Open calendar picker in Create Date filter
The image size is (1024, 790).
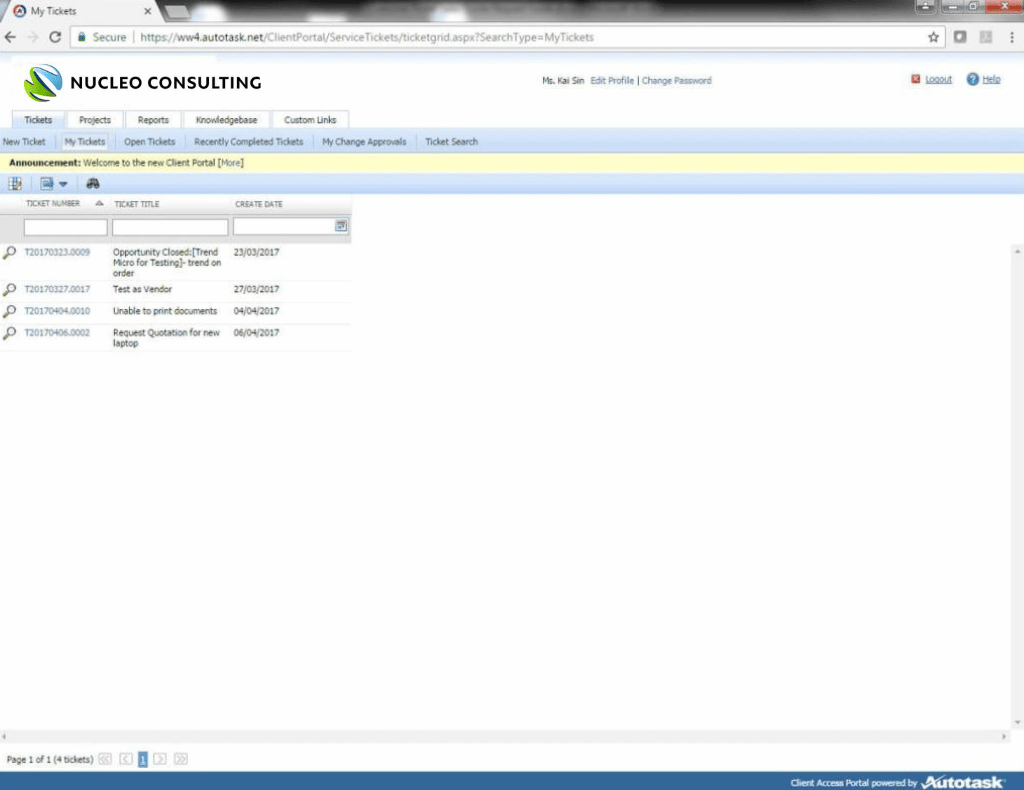click(341, 227)
